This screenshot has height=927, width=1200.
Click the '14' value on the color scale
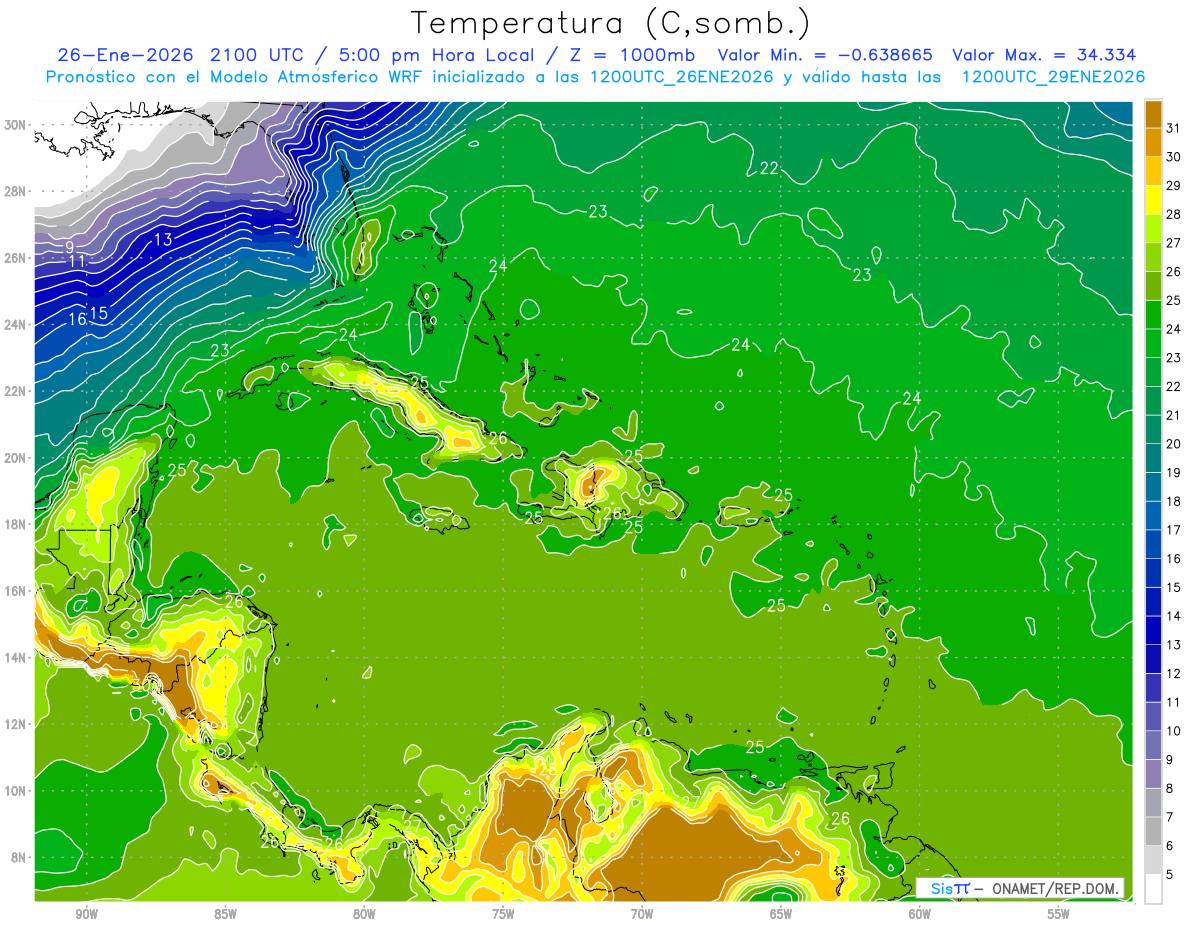tap(1175, 616)
